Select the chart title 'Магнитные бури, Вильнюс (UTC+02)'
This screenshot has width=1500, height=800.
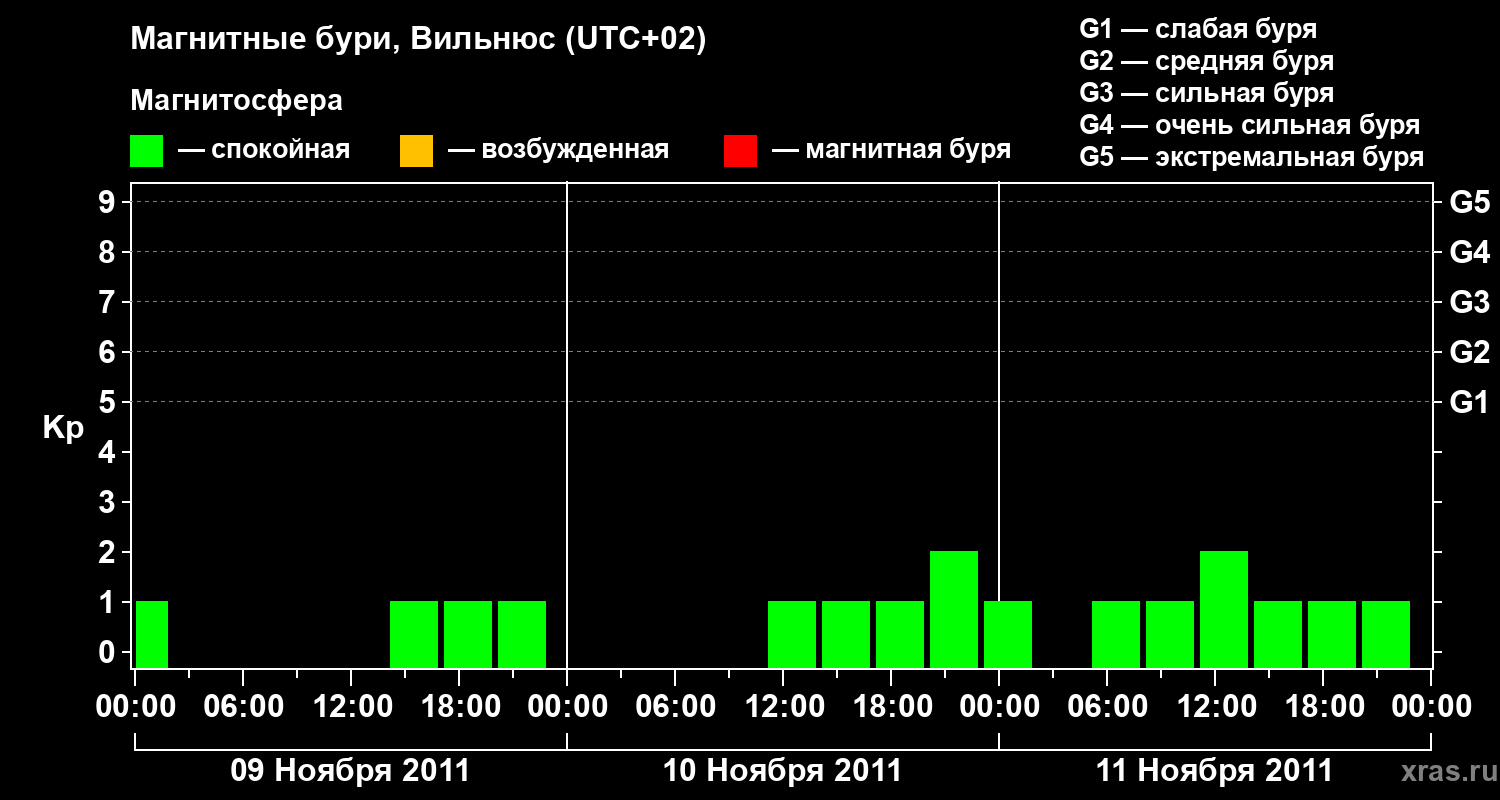(x=418, y=41)
